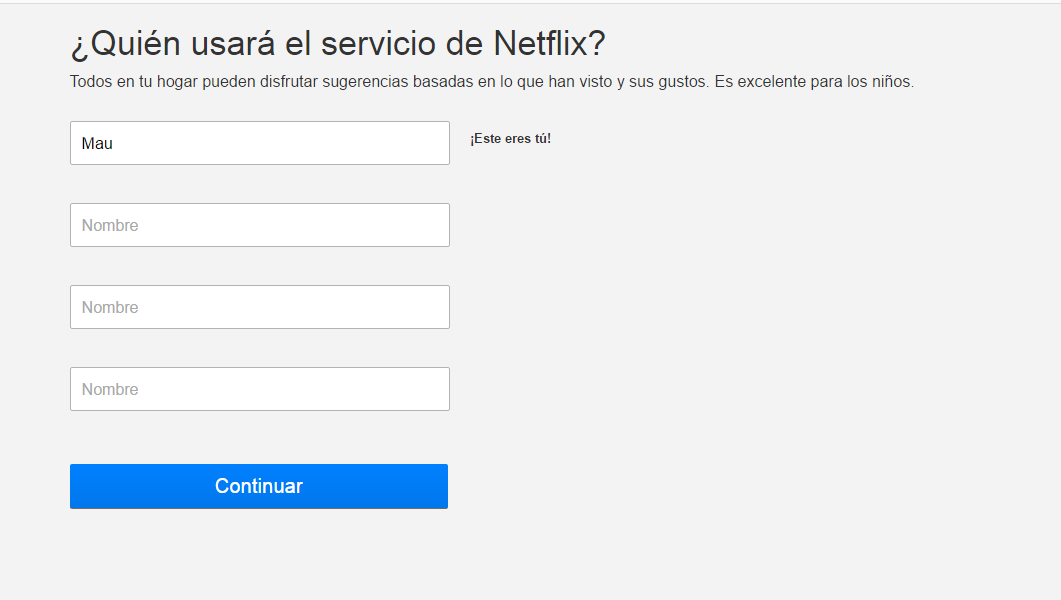The height and width of the screenshot is (600, 1061).
Task: Click the blue button labeled Continuar to proceed
Action: [x=258, y=486]
